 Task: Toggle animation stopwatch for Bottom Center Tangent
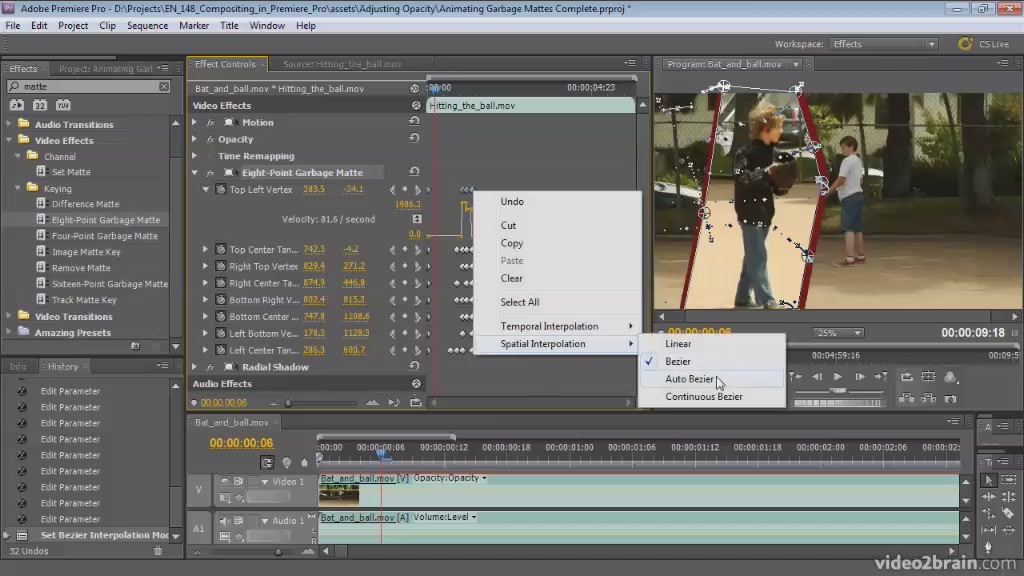[x=221, y=316]
